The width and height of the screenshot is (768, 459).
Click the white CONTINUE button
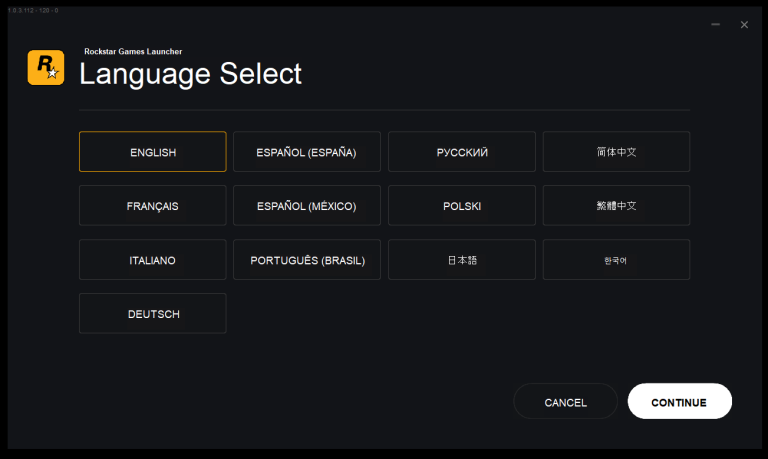tap(679, 402)
